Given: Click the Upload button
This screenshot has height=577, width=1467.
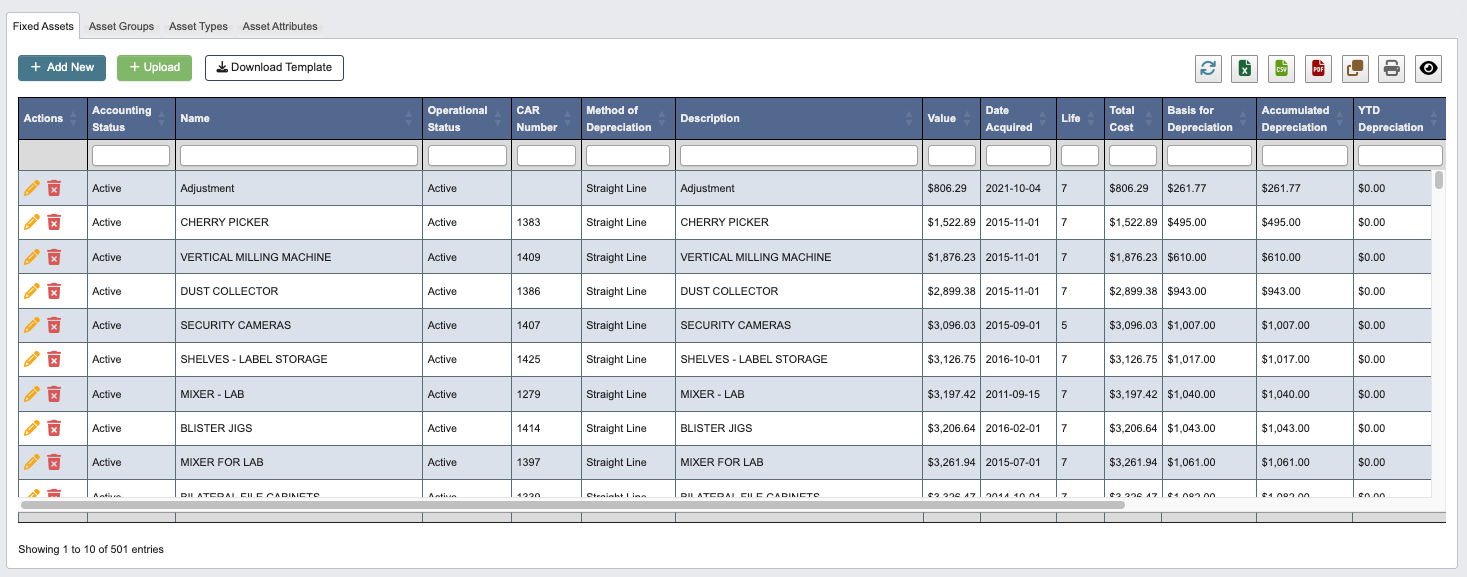Looking at the screenshot, I should pyautogui.click(x=154, y=68).
